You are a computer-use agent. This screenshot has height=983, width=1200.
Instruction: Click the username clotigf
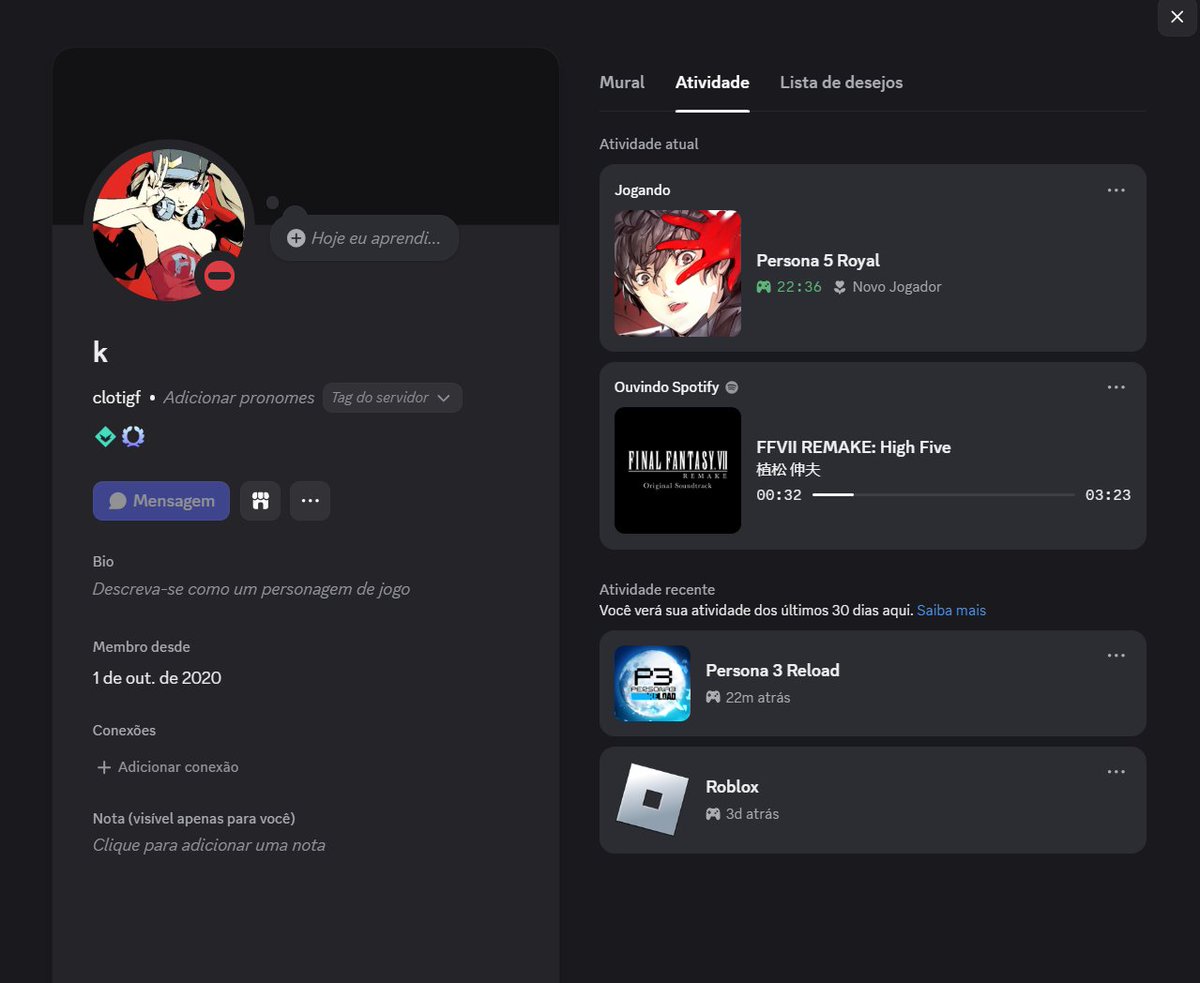pos(117,398)
